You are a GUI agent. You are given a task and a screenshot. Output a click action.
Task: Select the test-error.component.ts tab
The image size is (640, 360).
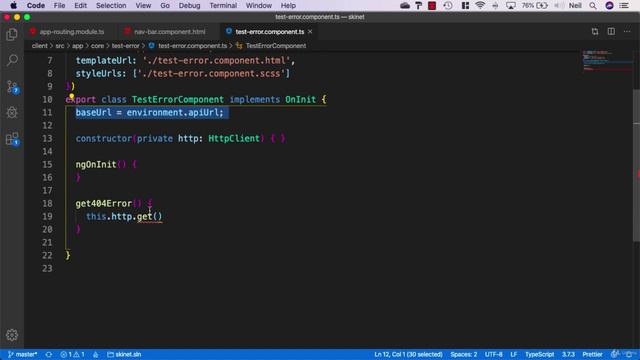[x=269, y=31]
